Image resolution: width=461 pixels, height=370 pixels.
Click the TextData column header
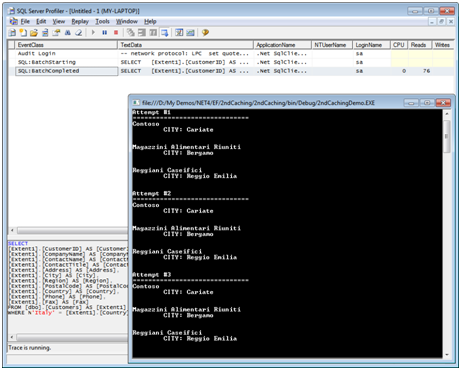click(x=185, y=45)
